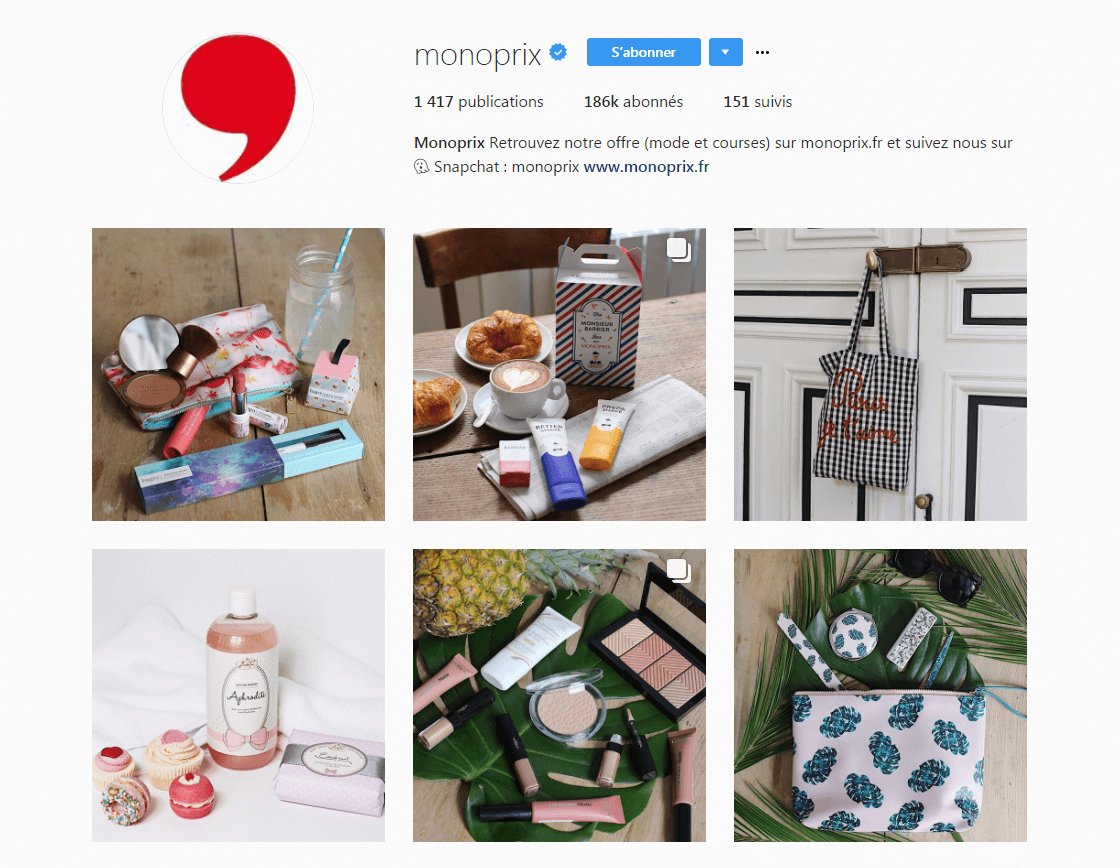The height and width of the screenshot is (868, 1120).
Task: Click the S'abonner follow button
Action: [644, 52]
